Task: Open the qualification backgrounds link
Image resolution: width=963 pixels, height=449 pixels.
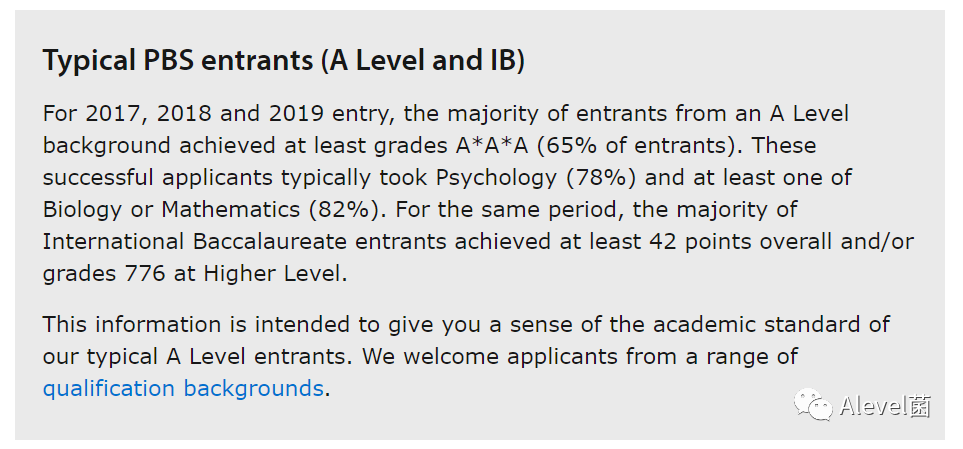Action: coord(183,389)
